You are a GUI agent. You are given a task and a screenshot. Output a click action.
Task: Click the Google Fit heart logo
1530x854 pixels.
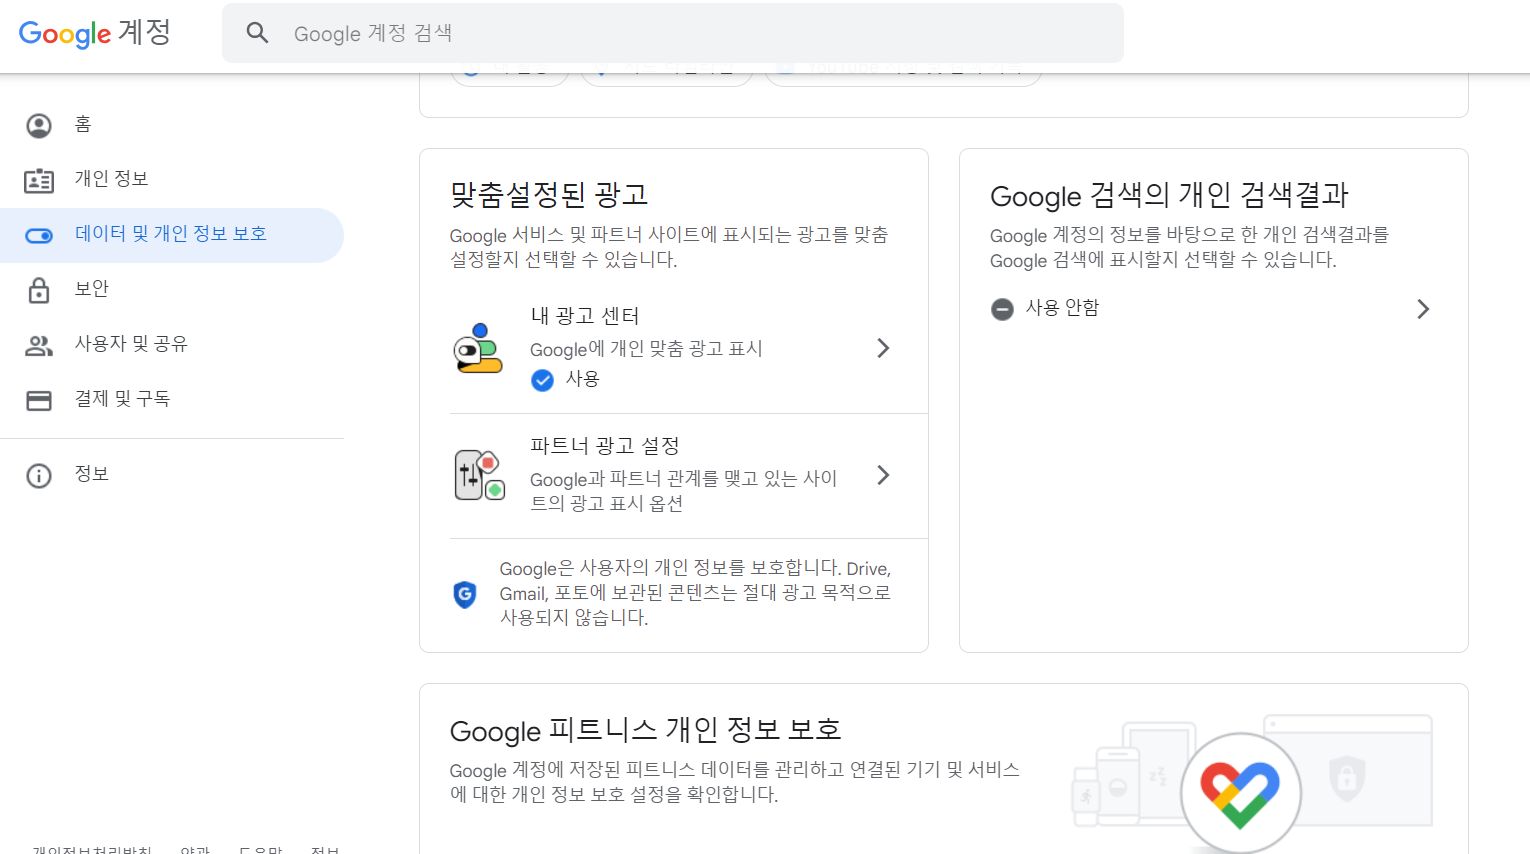click(1240, 794)
